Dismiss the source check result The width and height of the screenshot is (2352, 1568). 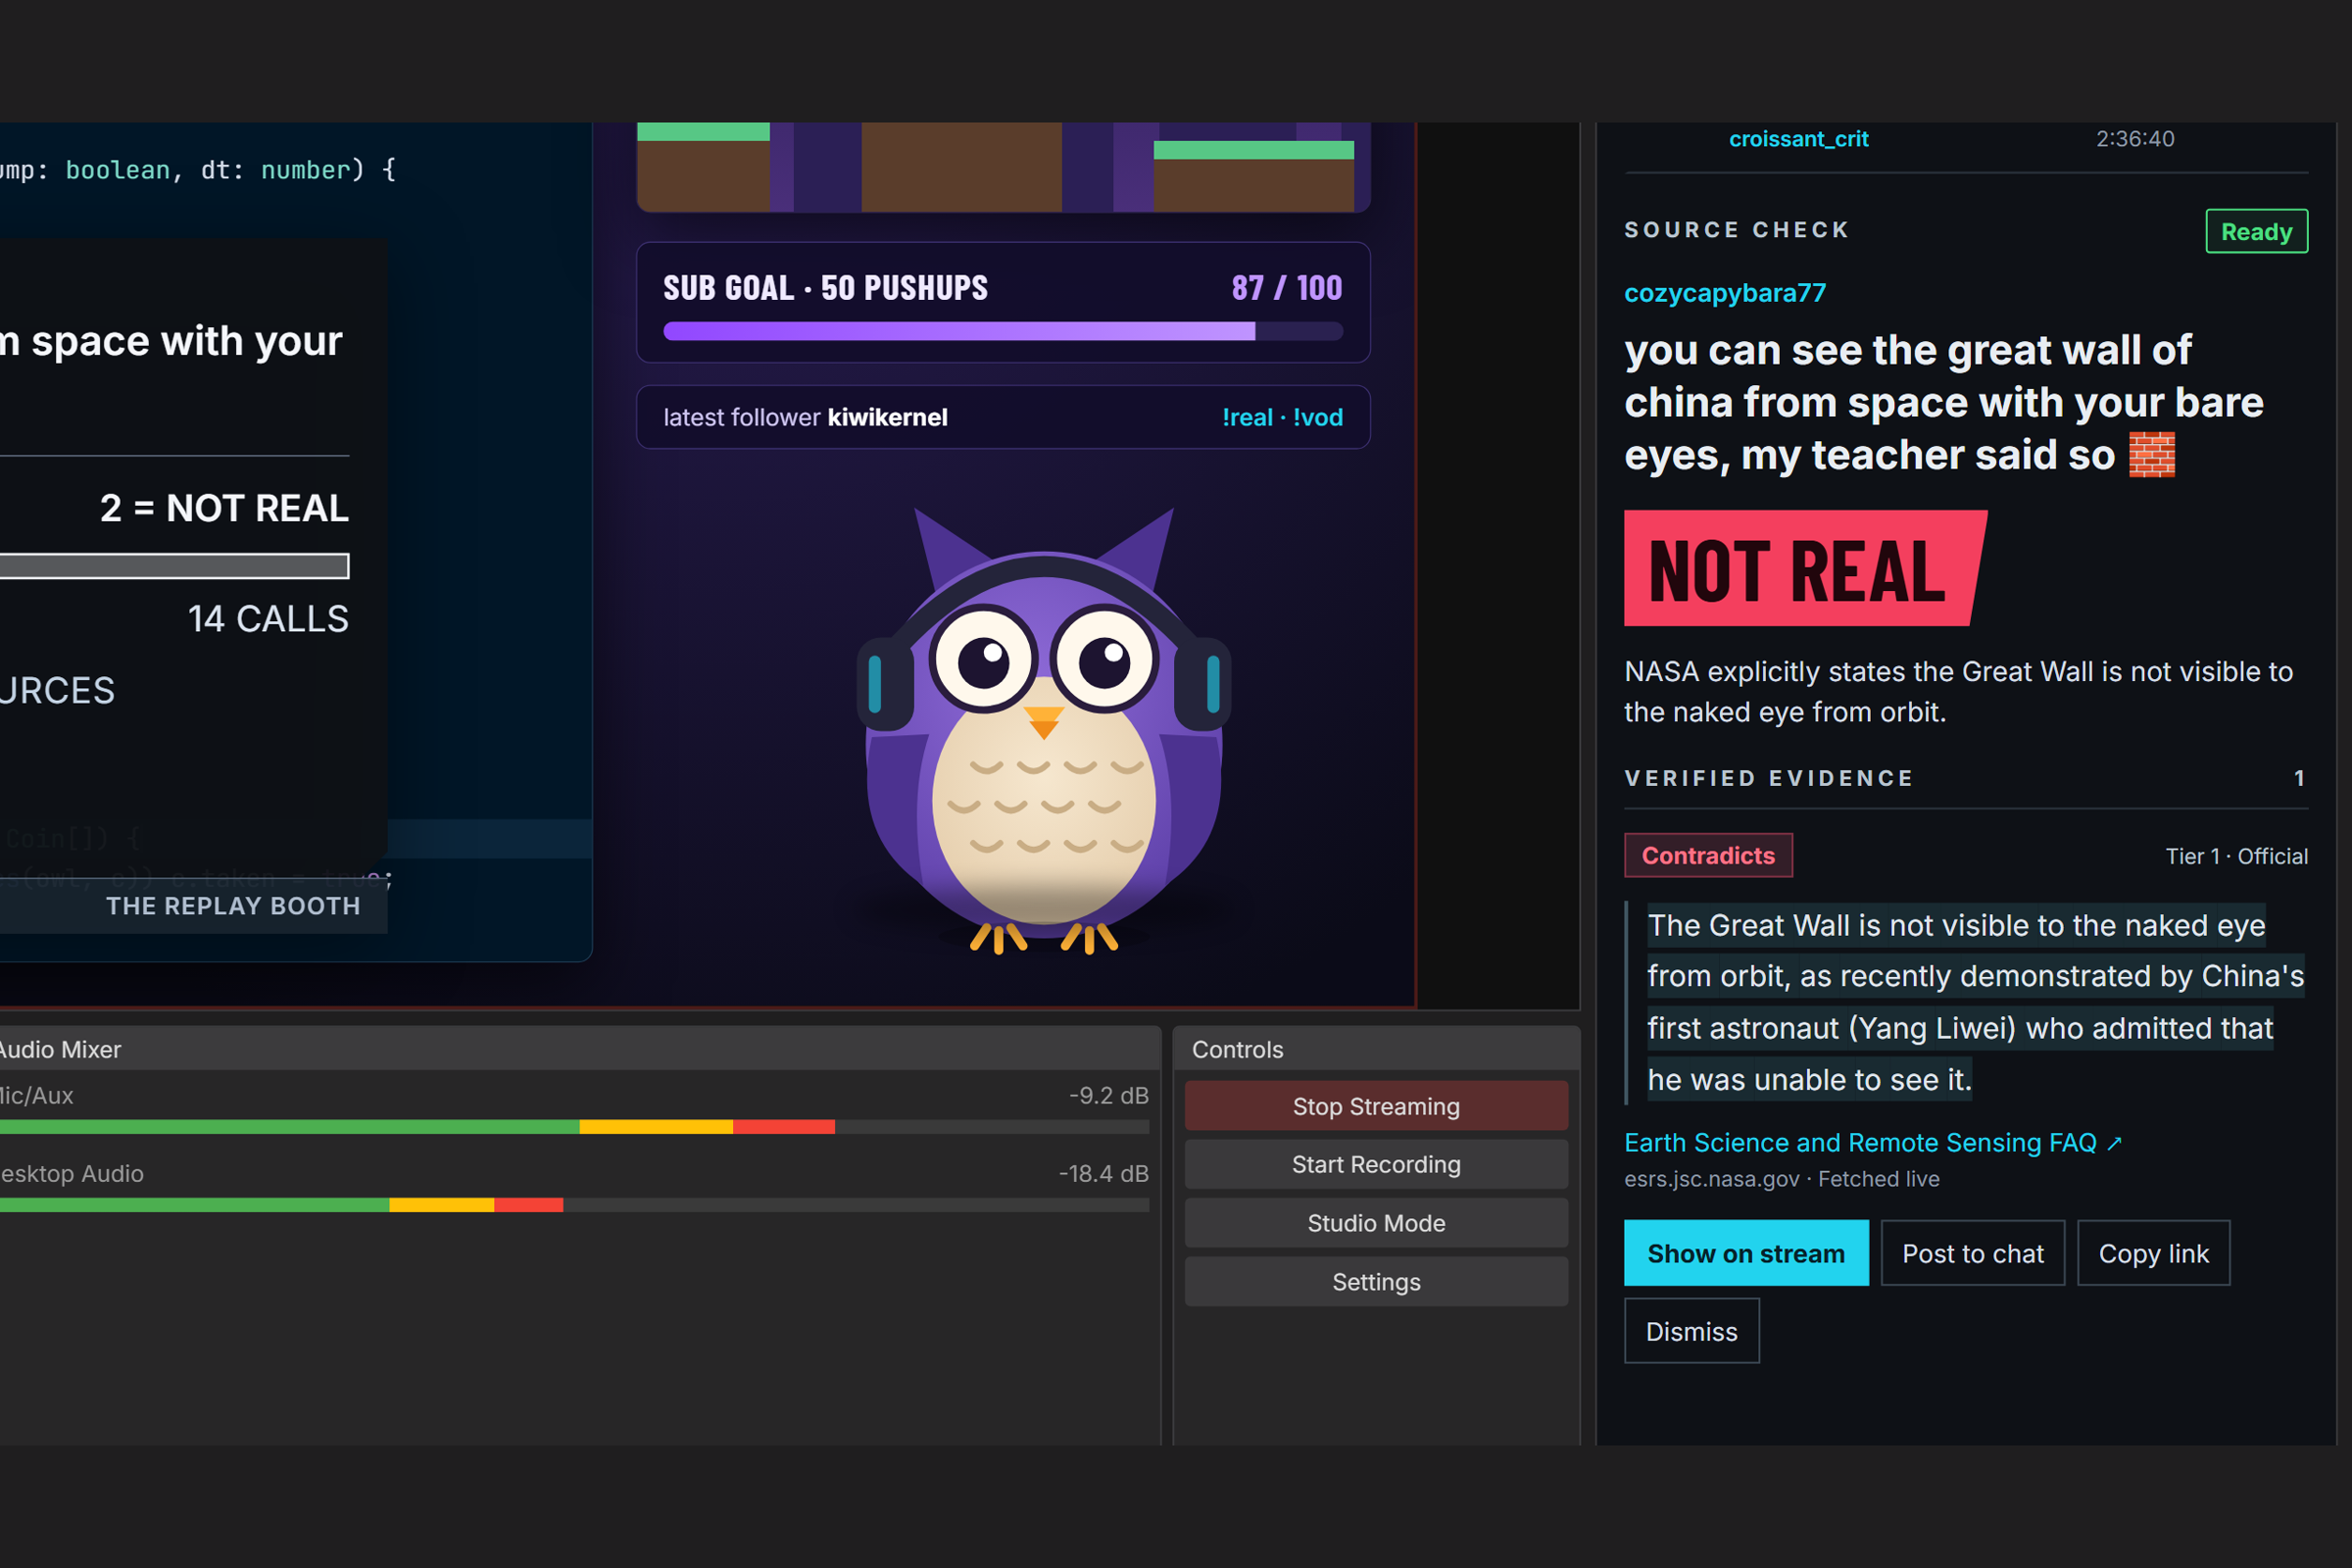pyautogui.click(x=1692, y=1331)
